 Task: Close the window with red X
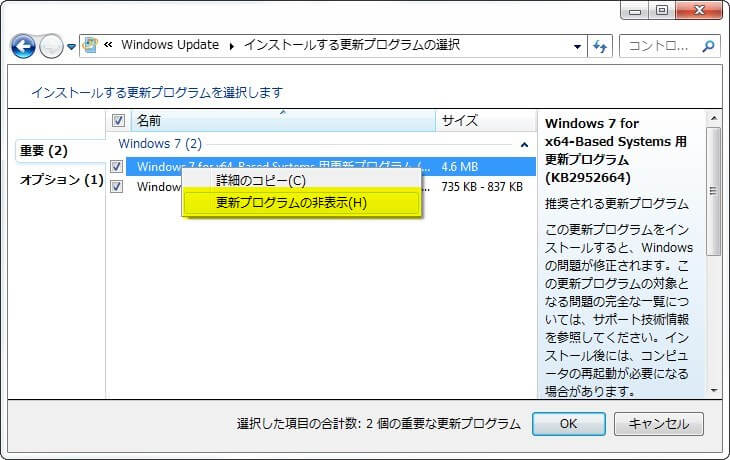pyautogui.click(x=699, y=10)
